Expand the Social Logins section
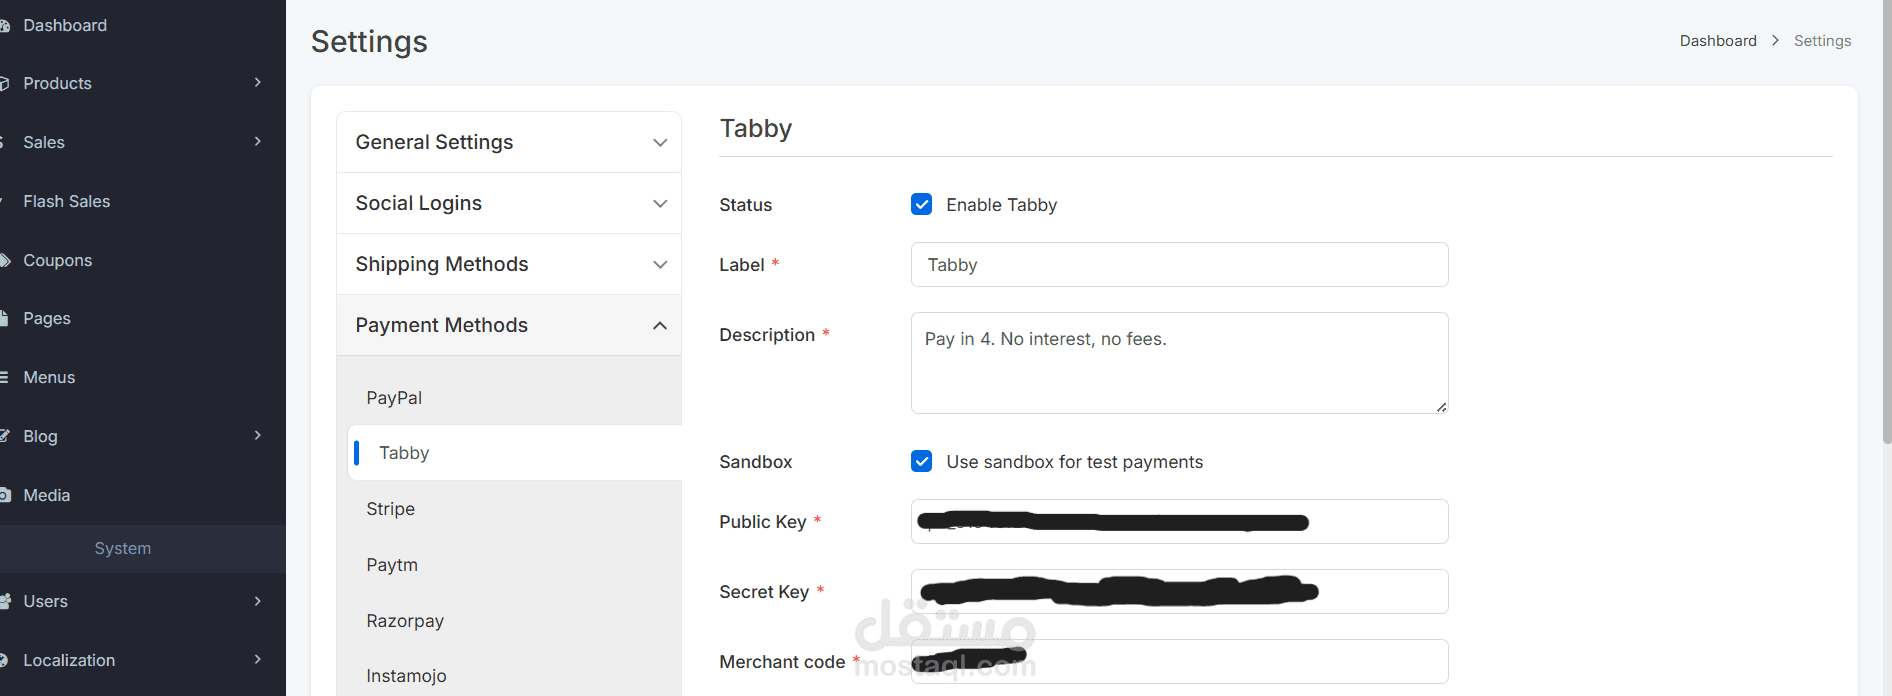The height and width of the screenshot is (696, 1892). (509, 203)
